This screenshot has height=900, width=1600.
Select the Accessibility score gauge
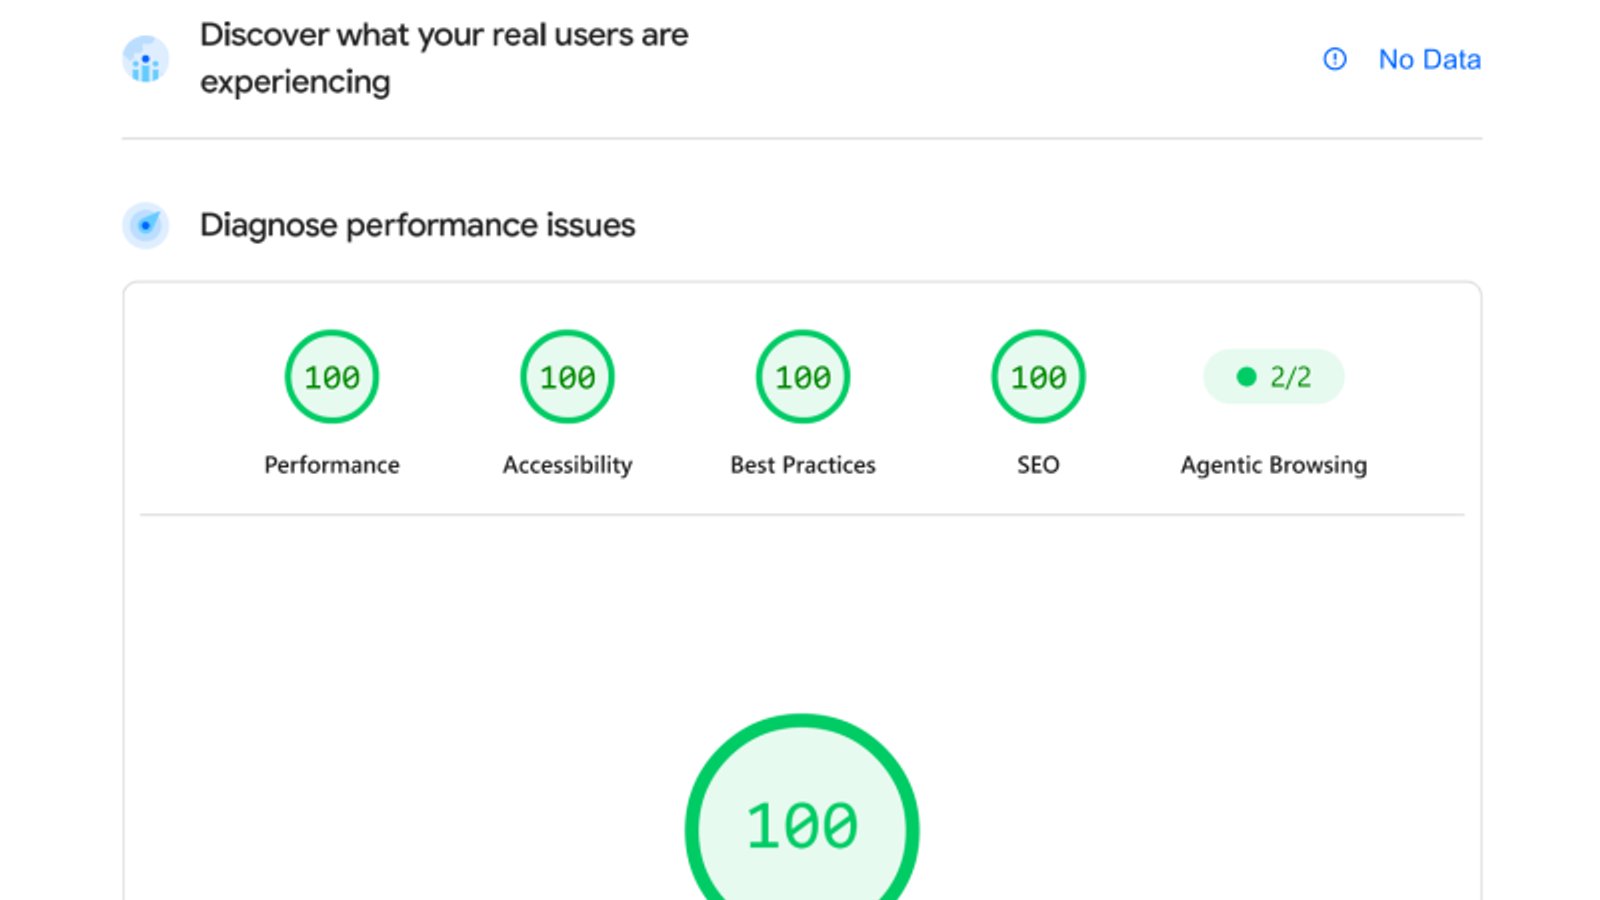coord(568,377)
